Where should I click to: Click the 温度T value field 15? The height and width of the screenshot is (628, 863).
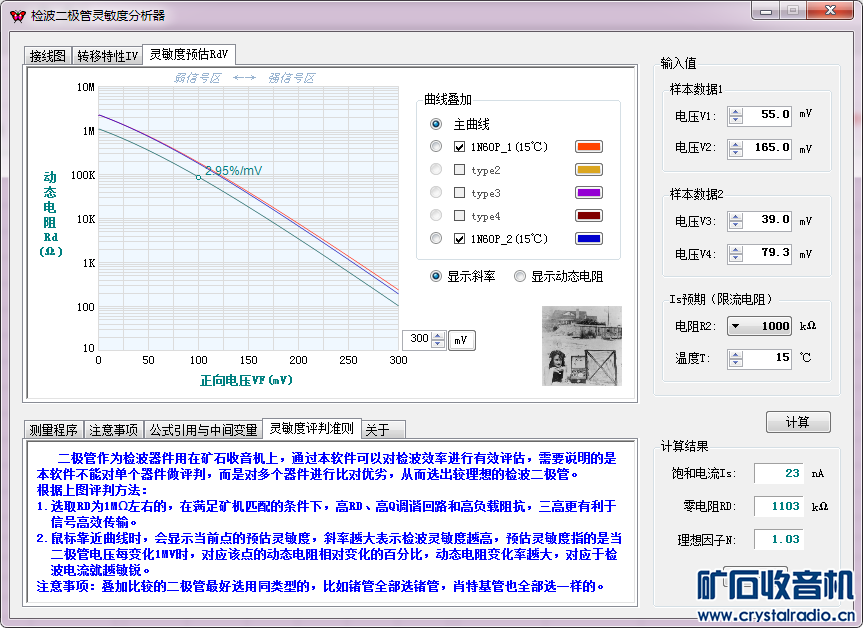coord(767,358)
